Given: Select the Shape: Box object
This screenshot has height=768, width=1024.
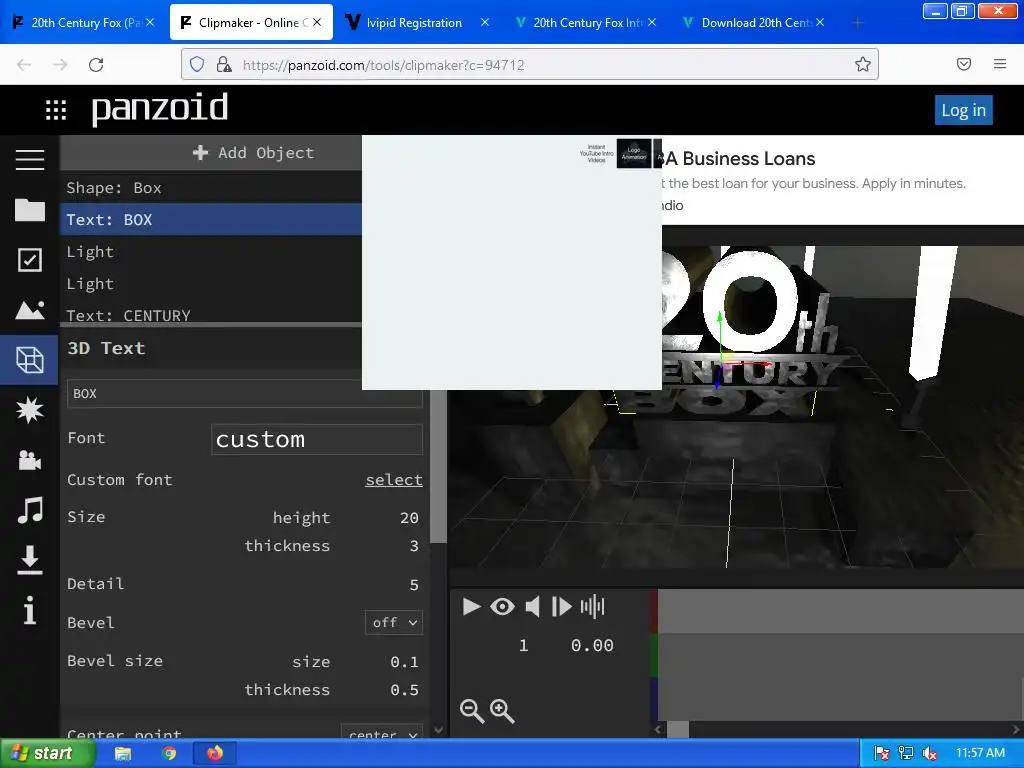Looking at the screenshot, I should coord(211,187).
